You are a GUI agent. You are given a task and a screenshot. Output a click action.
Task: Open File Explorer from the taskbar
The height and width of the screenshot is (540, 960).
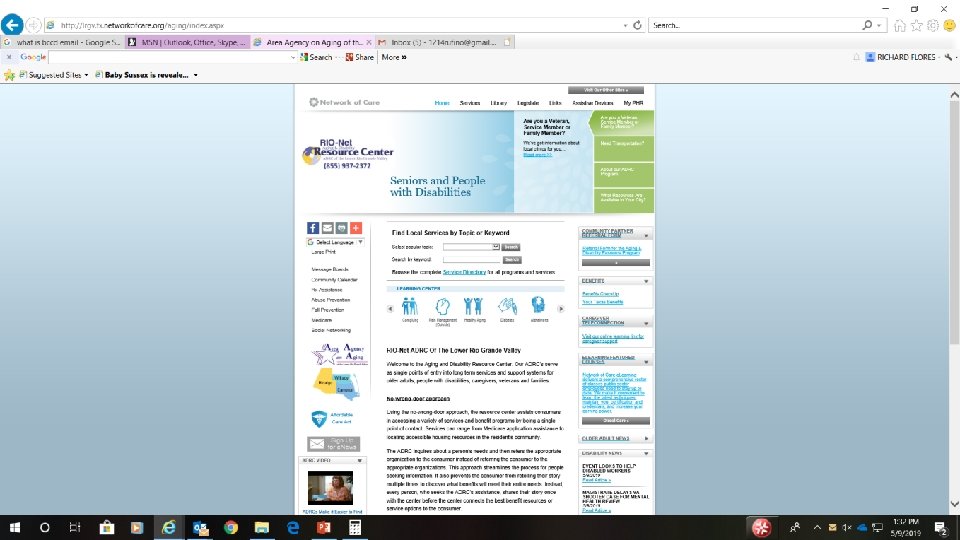(x=261, y=527)
